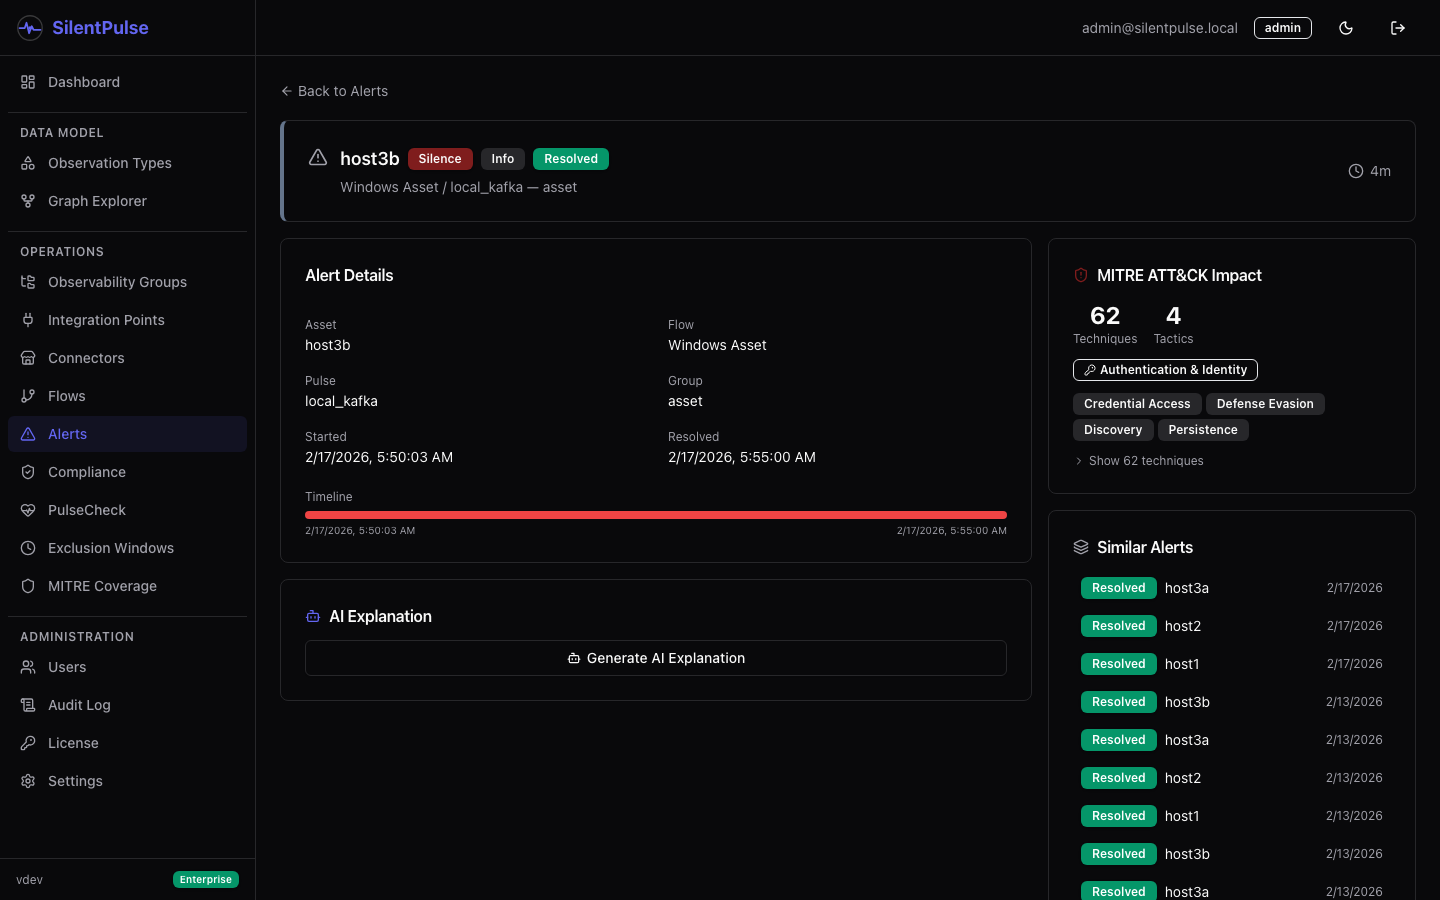This screenshot has height=900, width=1440.
Task: Open similar alert host3a dated 2/17/2026
Action: coord(1232,588)
